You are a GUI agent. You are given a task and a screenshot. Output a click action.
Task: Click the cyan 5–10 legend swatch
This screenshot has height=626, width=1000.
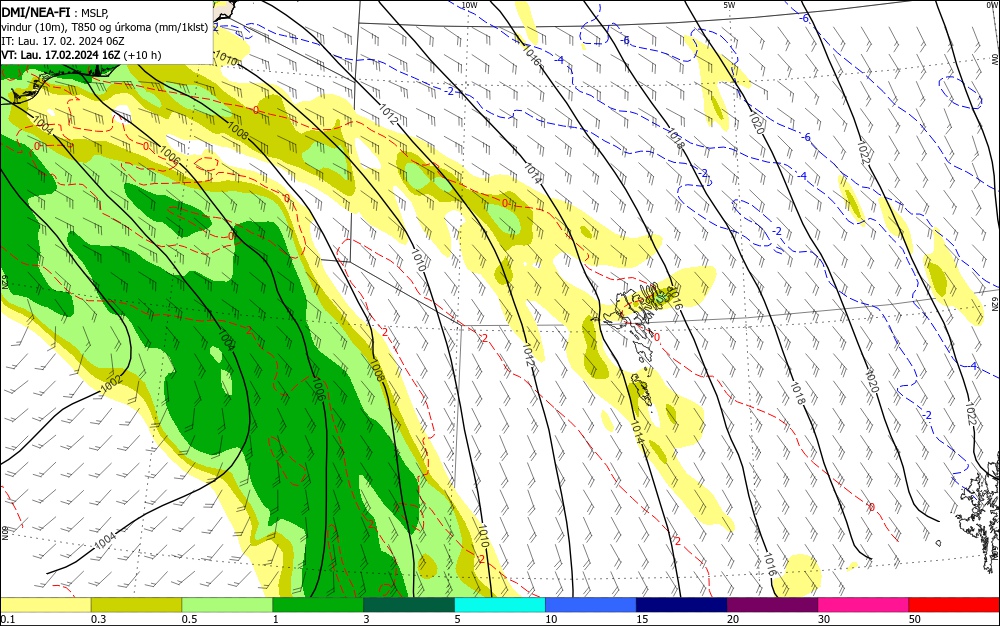[499, 605]
